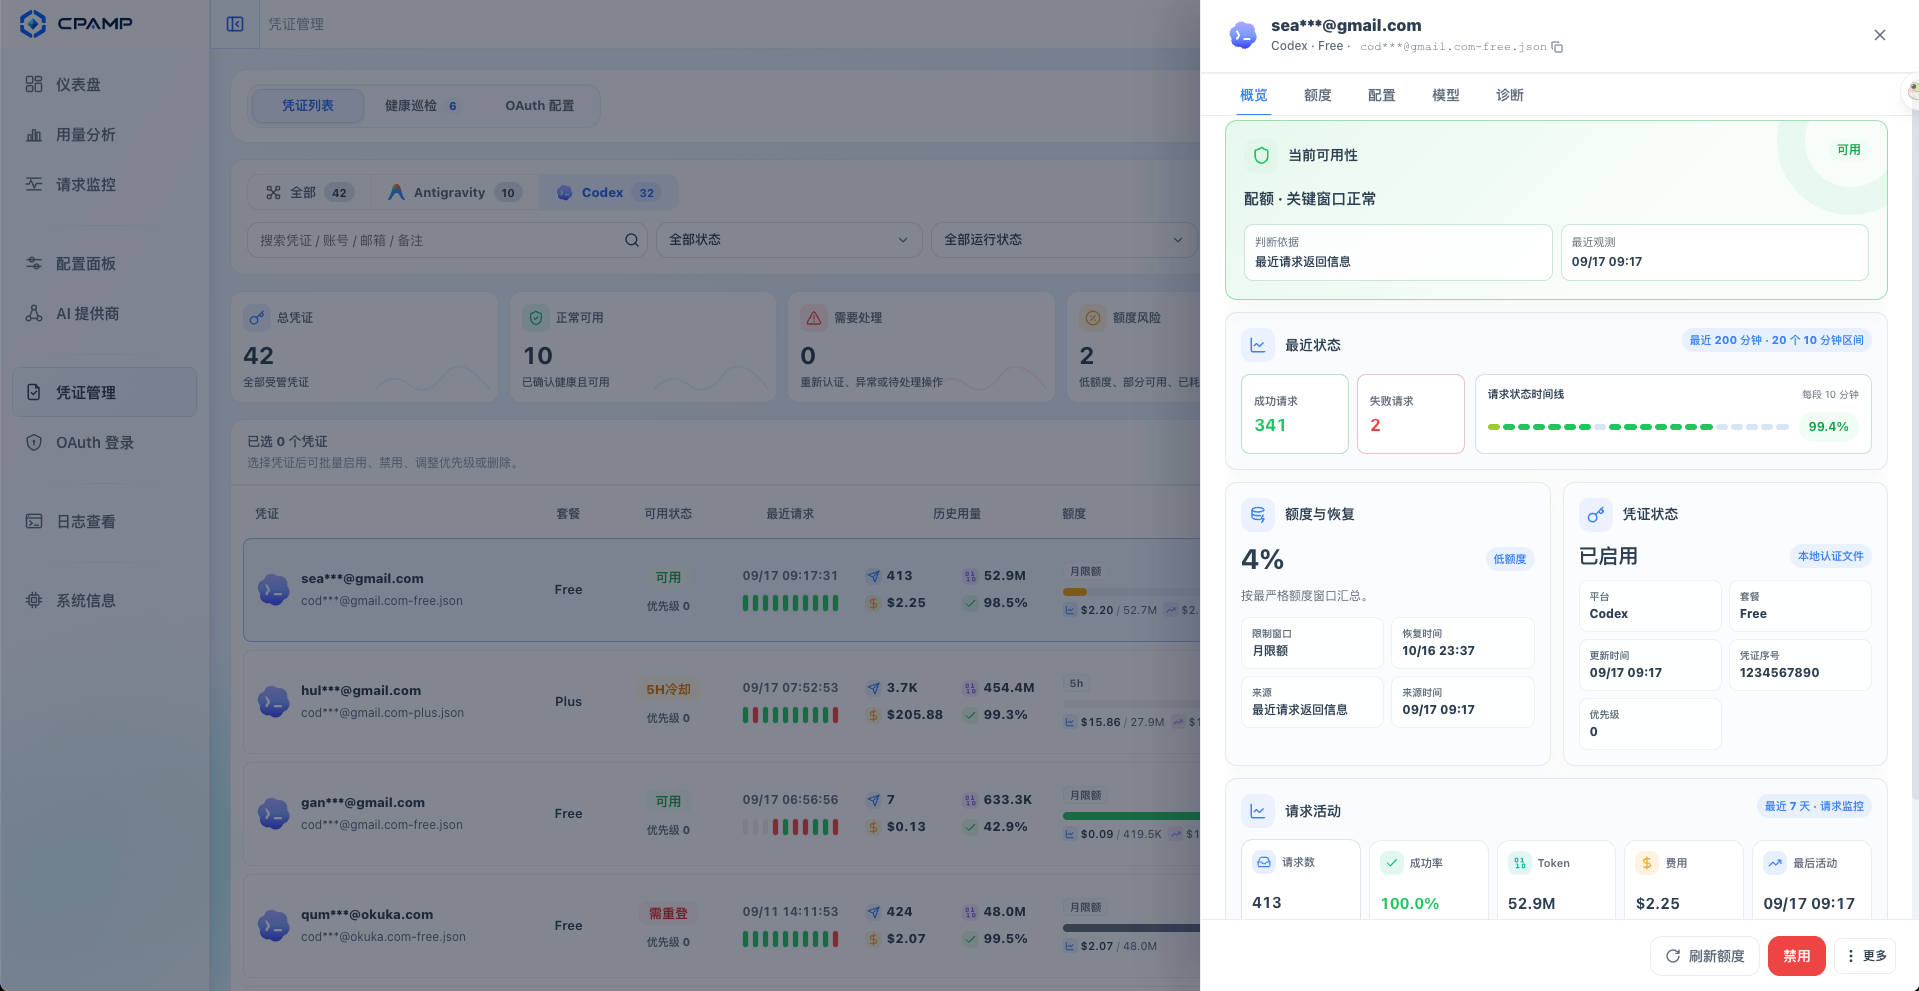Switch to the 诊断 tab

[1510, 95]
